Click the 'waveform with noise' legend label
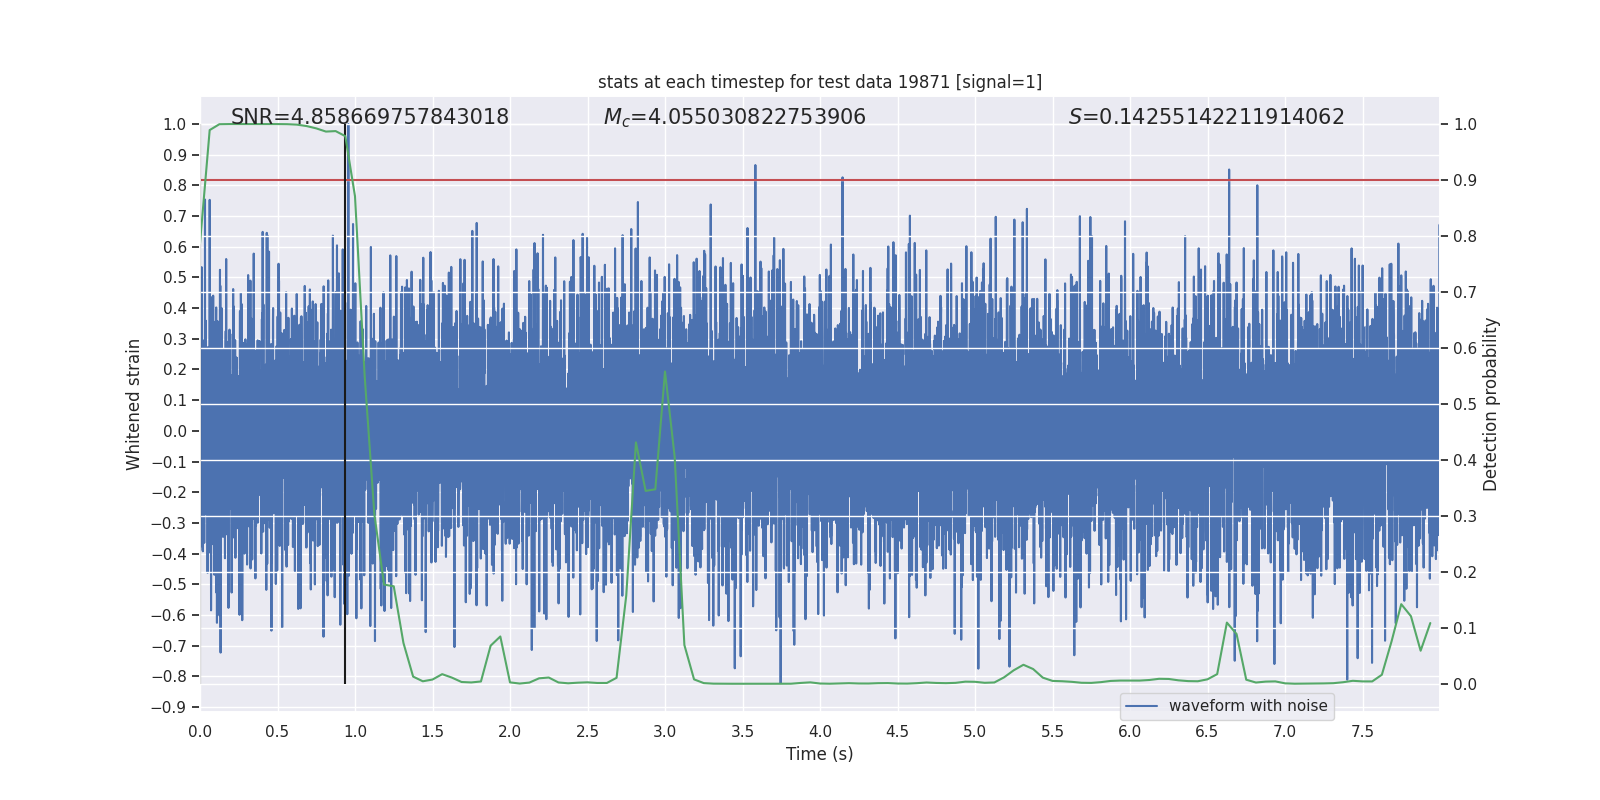Image resolution: width=1600 pixels, height=800 pixels. point(1247,706)
